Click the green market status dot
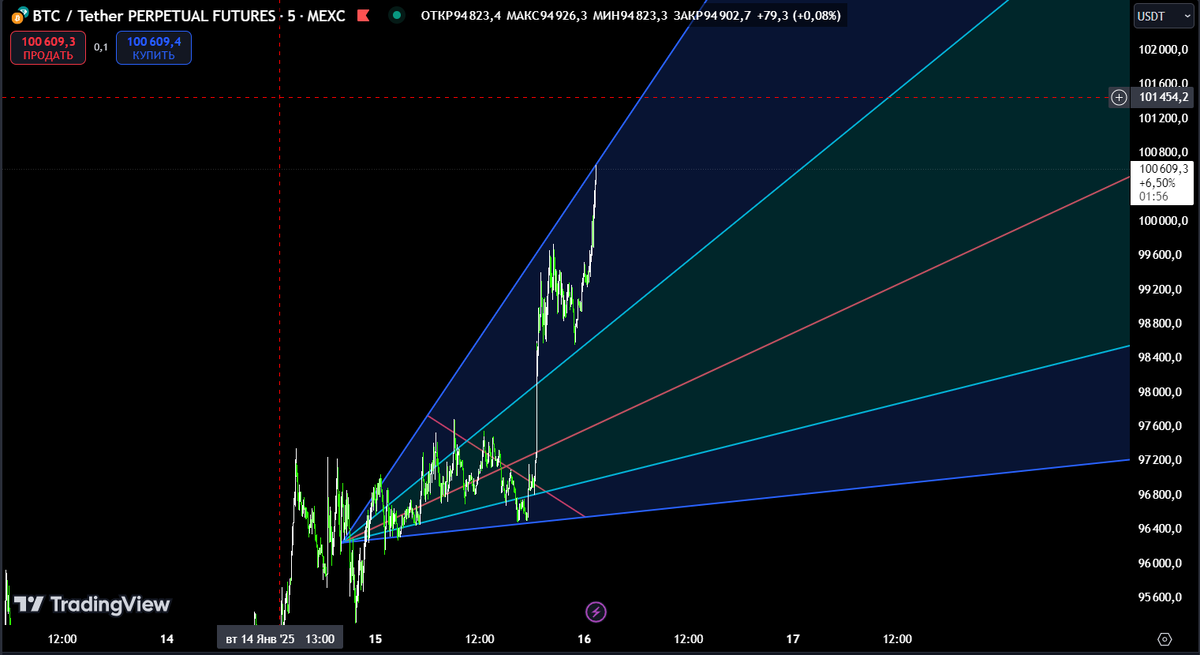This screenshot has width=1200, height=655. 399,16
